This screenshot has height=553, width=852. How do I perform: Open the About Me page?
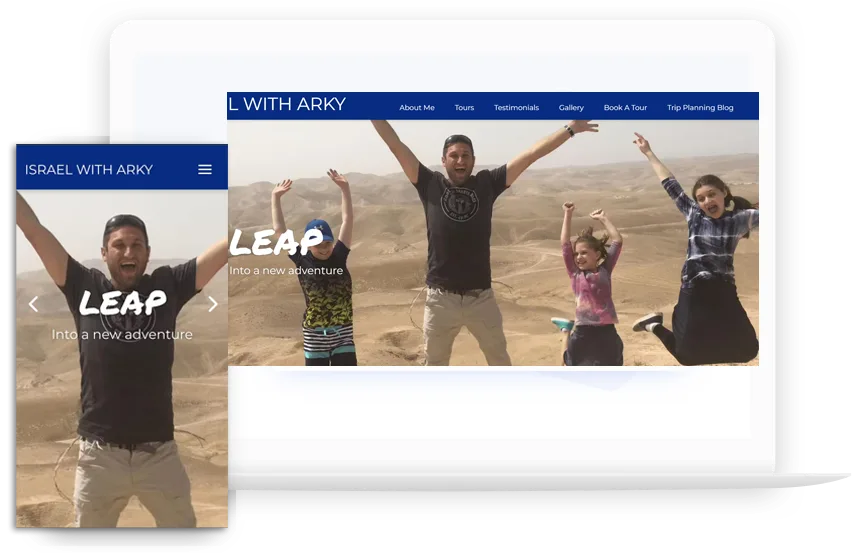[x=416, y=108]
